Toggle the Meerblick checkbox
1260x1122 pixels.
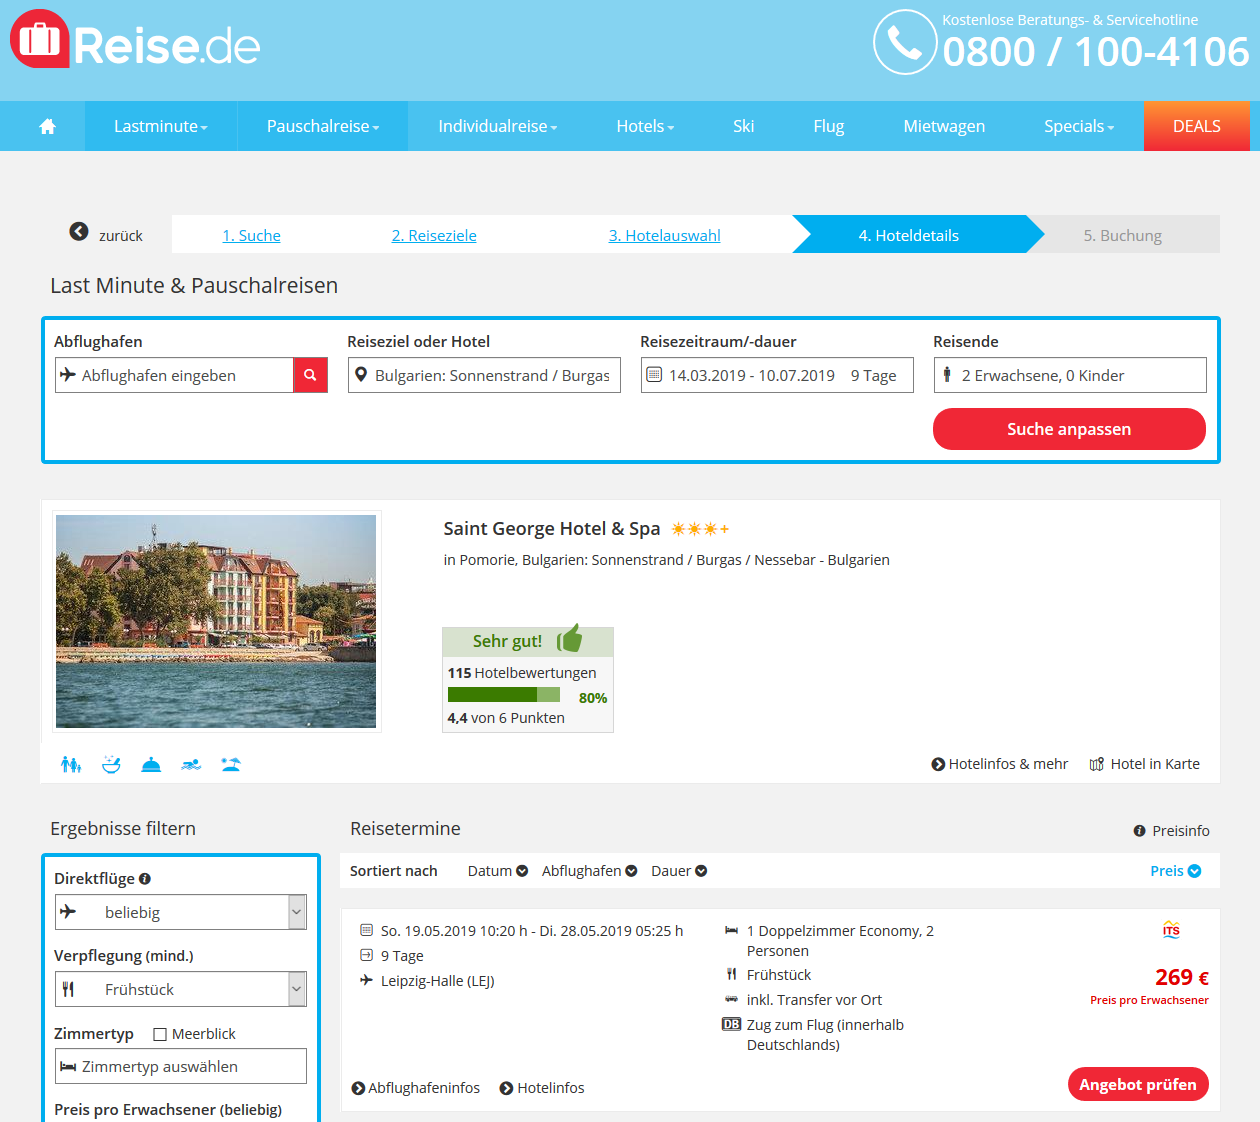click(x=160, y=1034)
